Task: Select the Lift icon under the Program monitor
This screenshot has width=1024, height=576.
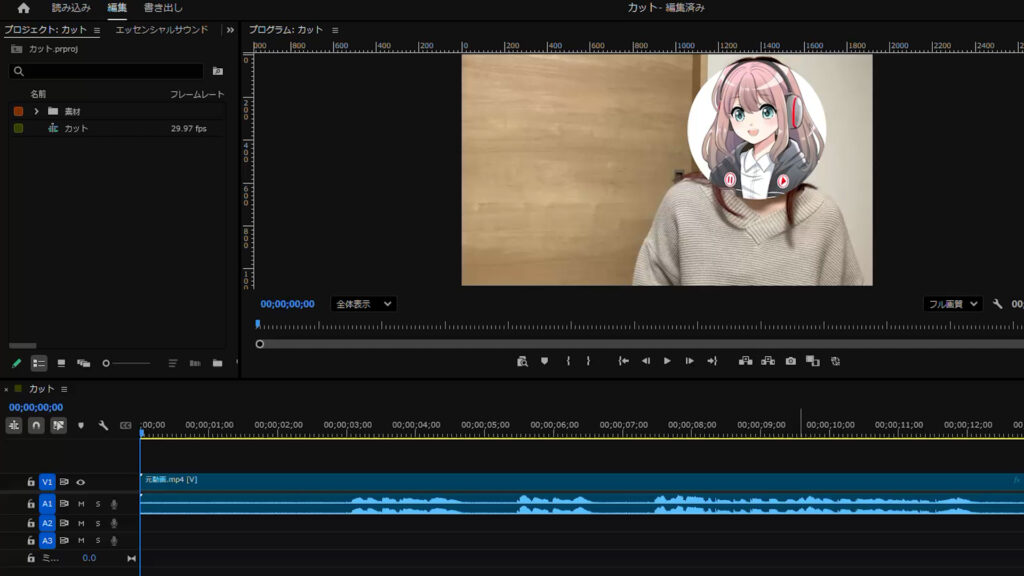Action: [x=746, y=361]
